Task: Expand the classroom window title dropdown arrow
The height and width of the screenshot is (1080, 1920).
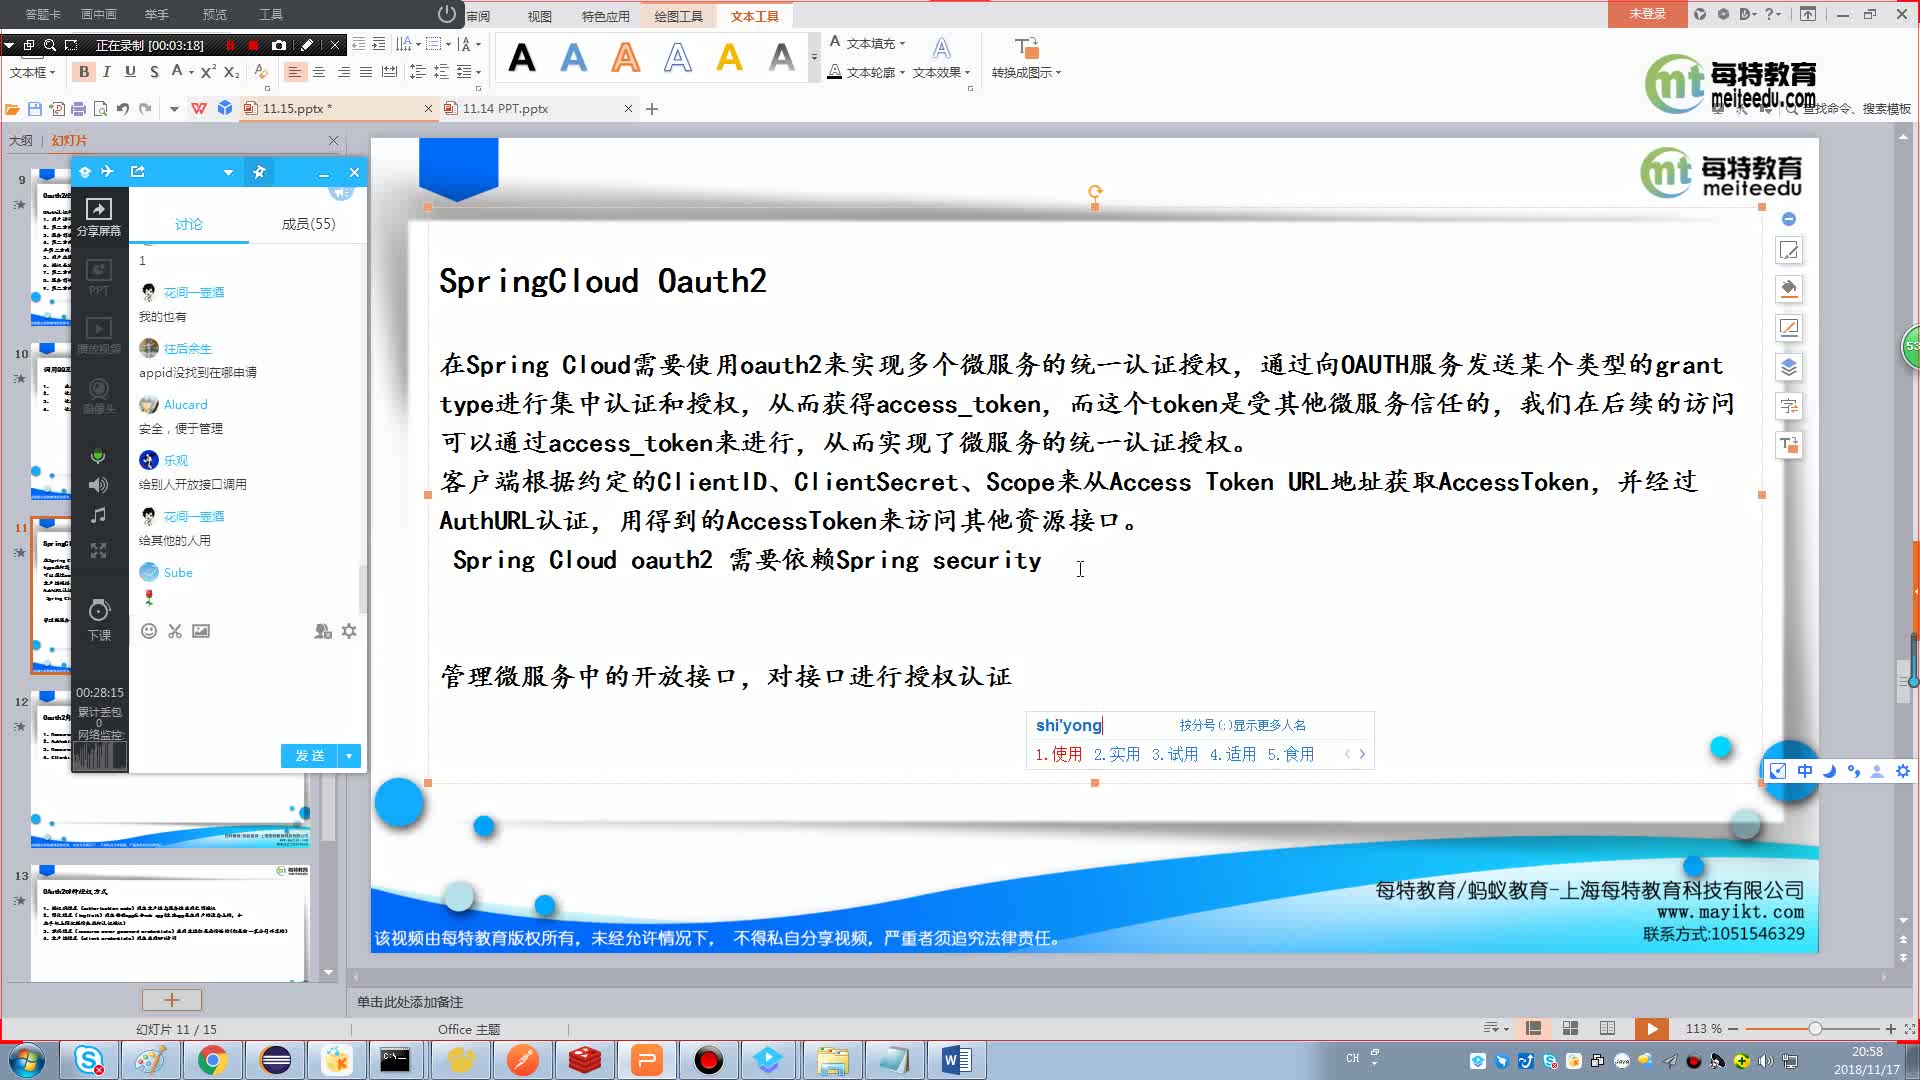Action: click(x=228, y=172)
